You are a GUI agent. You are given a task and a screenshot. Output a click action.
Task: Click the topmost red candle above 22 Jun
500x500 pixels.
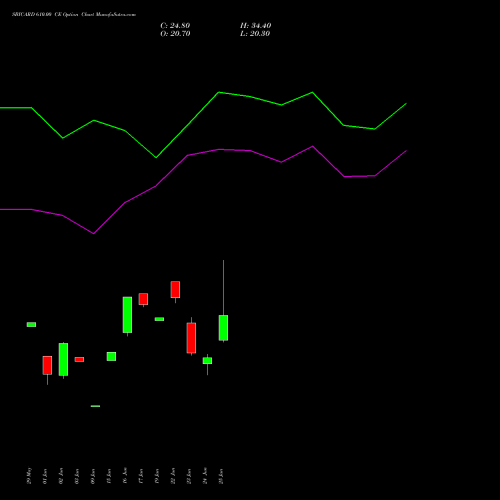[x=175, y=289]
